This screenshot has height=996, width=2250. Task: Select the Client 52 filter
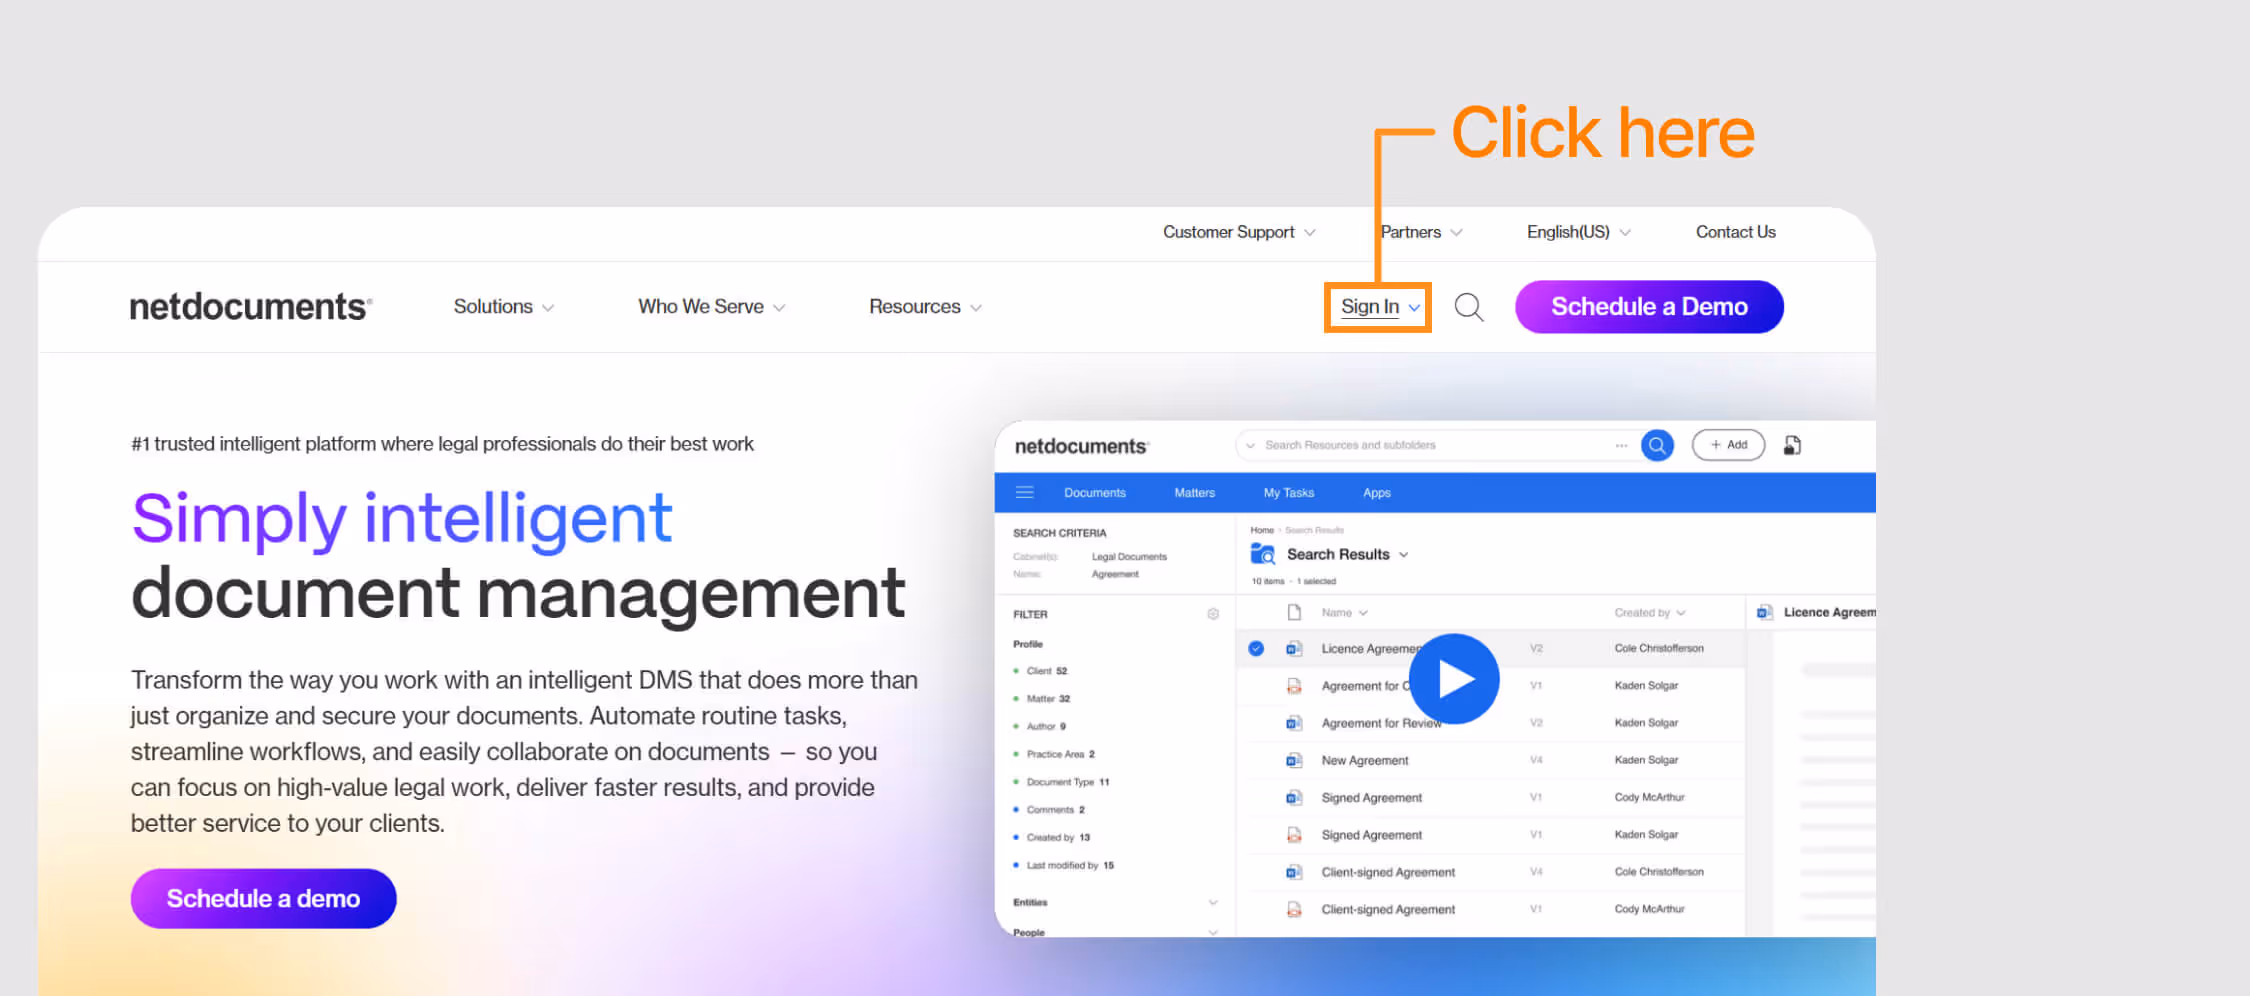pyautogui.click(x=1046, y=671)
